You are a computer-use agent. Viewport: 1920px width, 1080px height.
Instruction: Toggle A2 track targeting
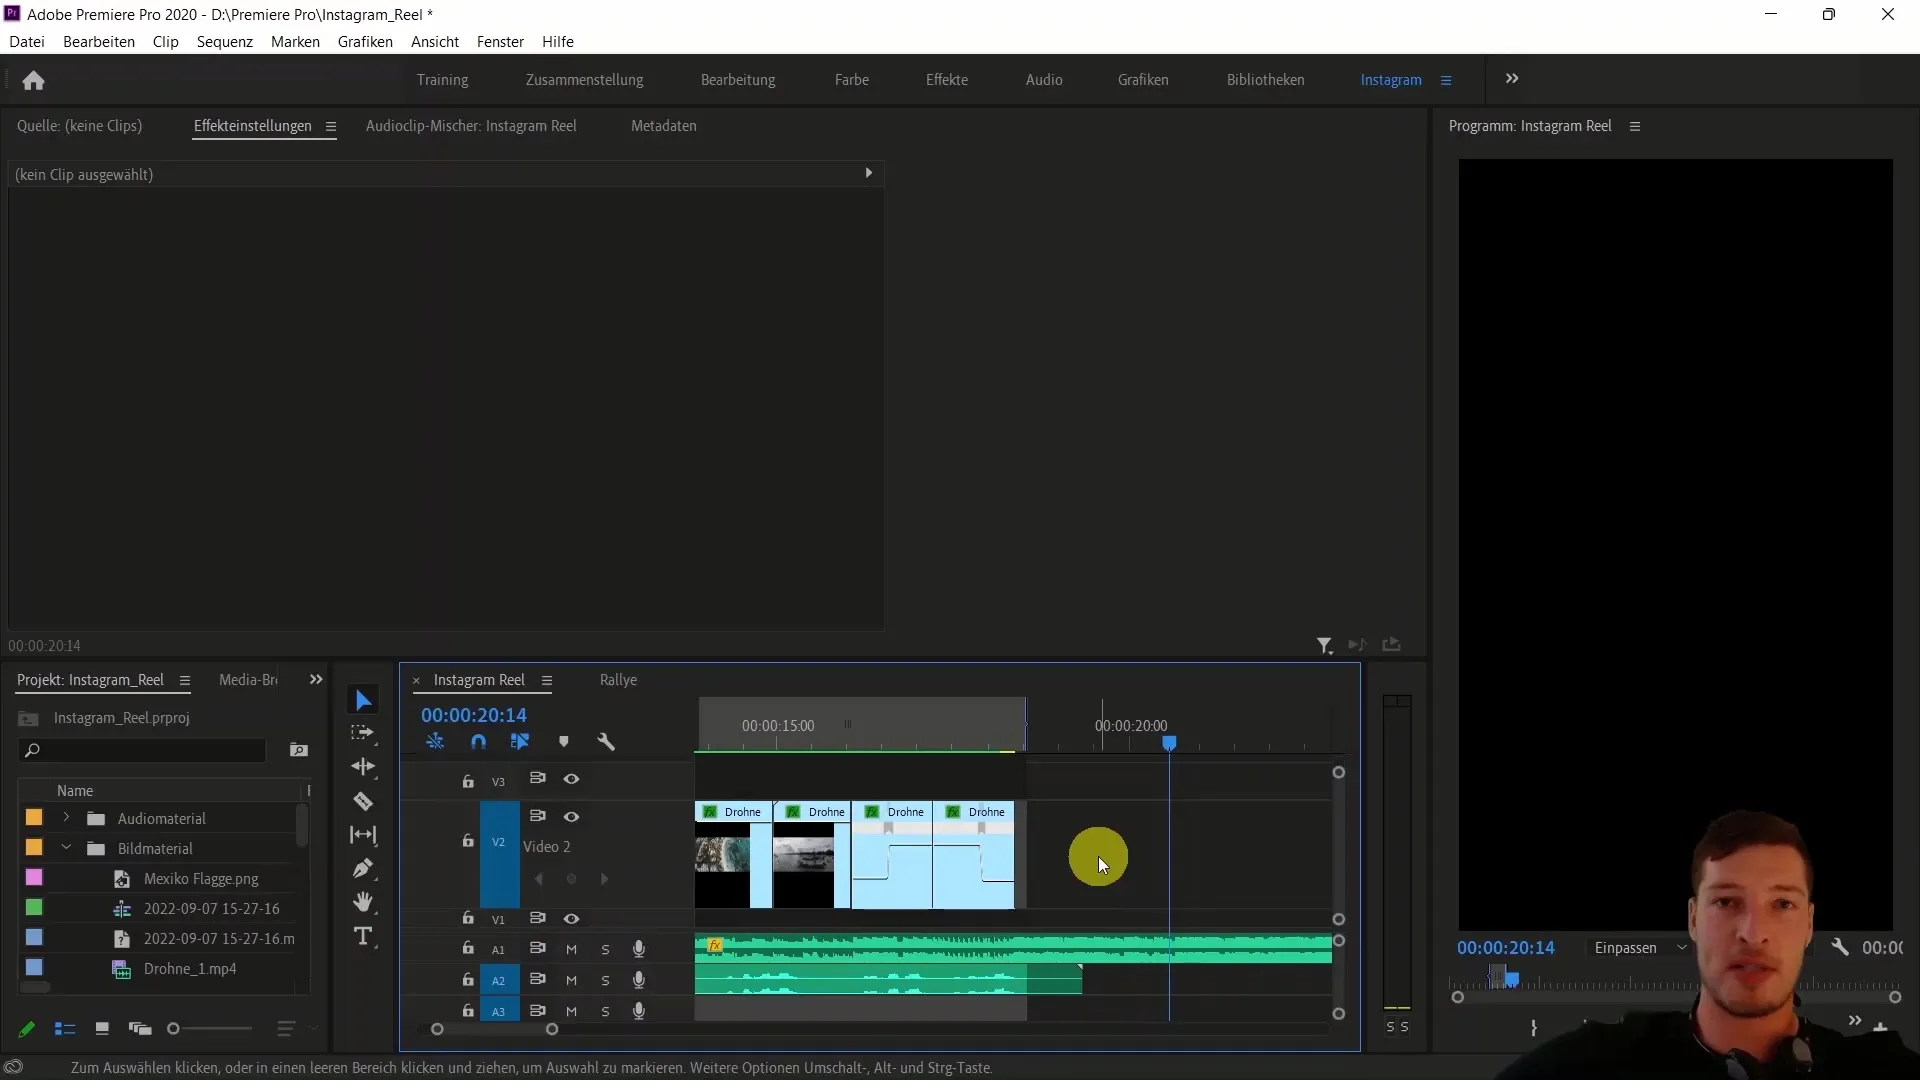tap(498, 981)
